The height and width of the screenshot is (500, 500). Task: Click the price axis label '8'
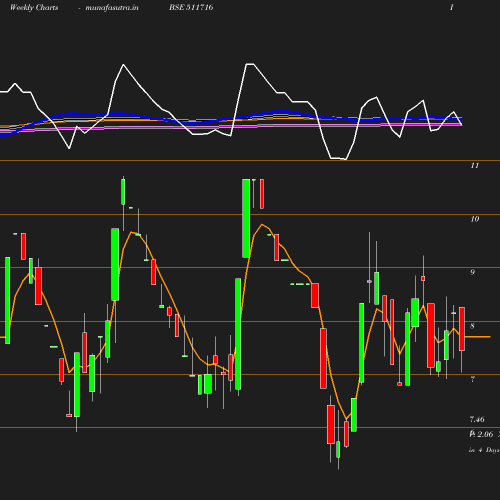472,326
